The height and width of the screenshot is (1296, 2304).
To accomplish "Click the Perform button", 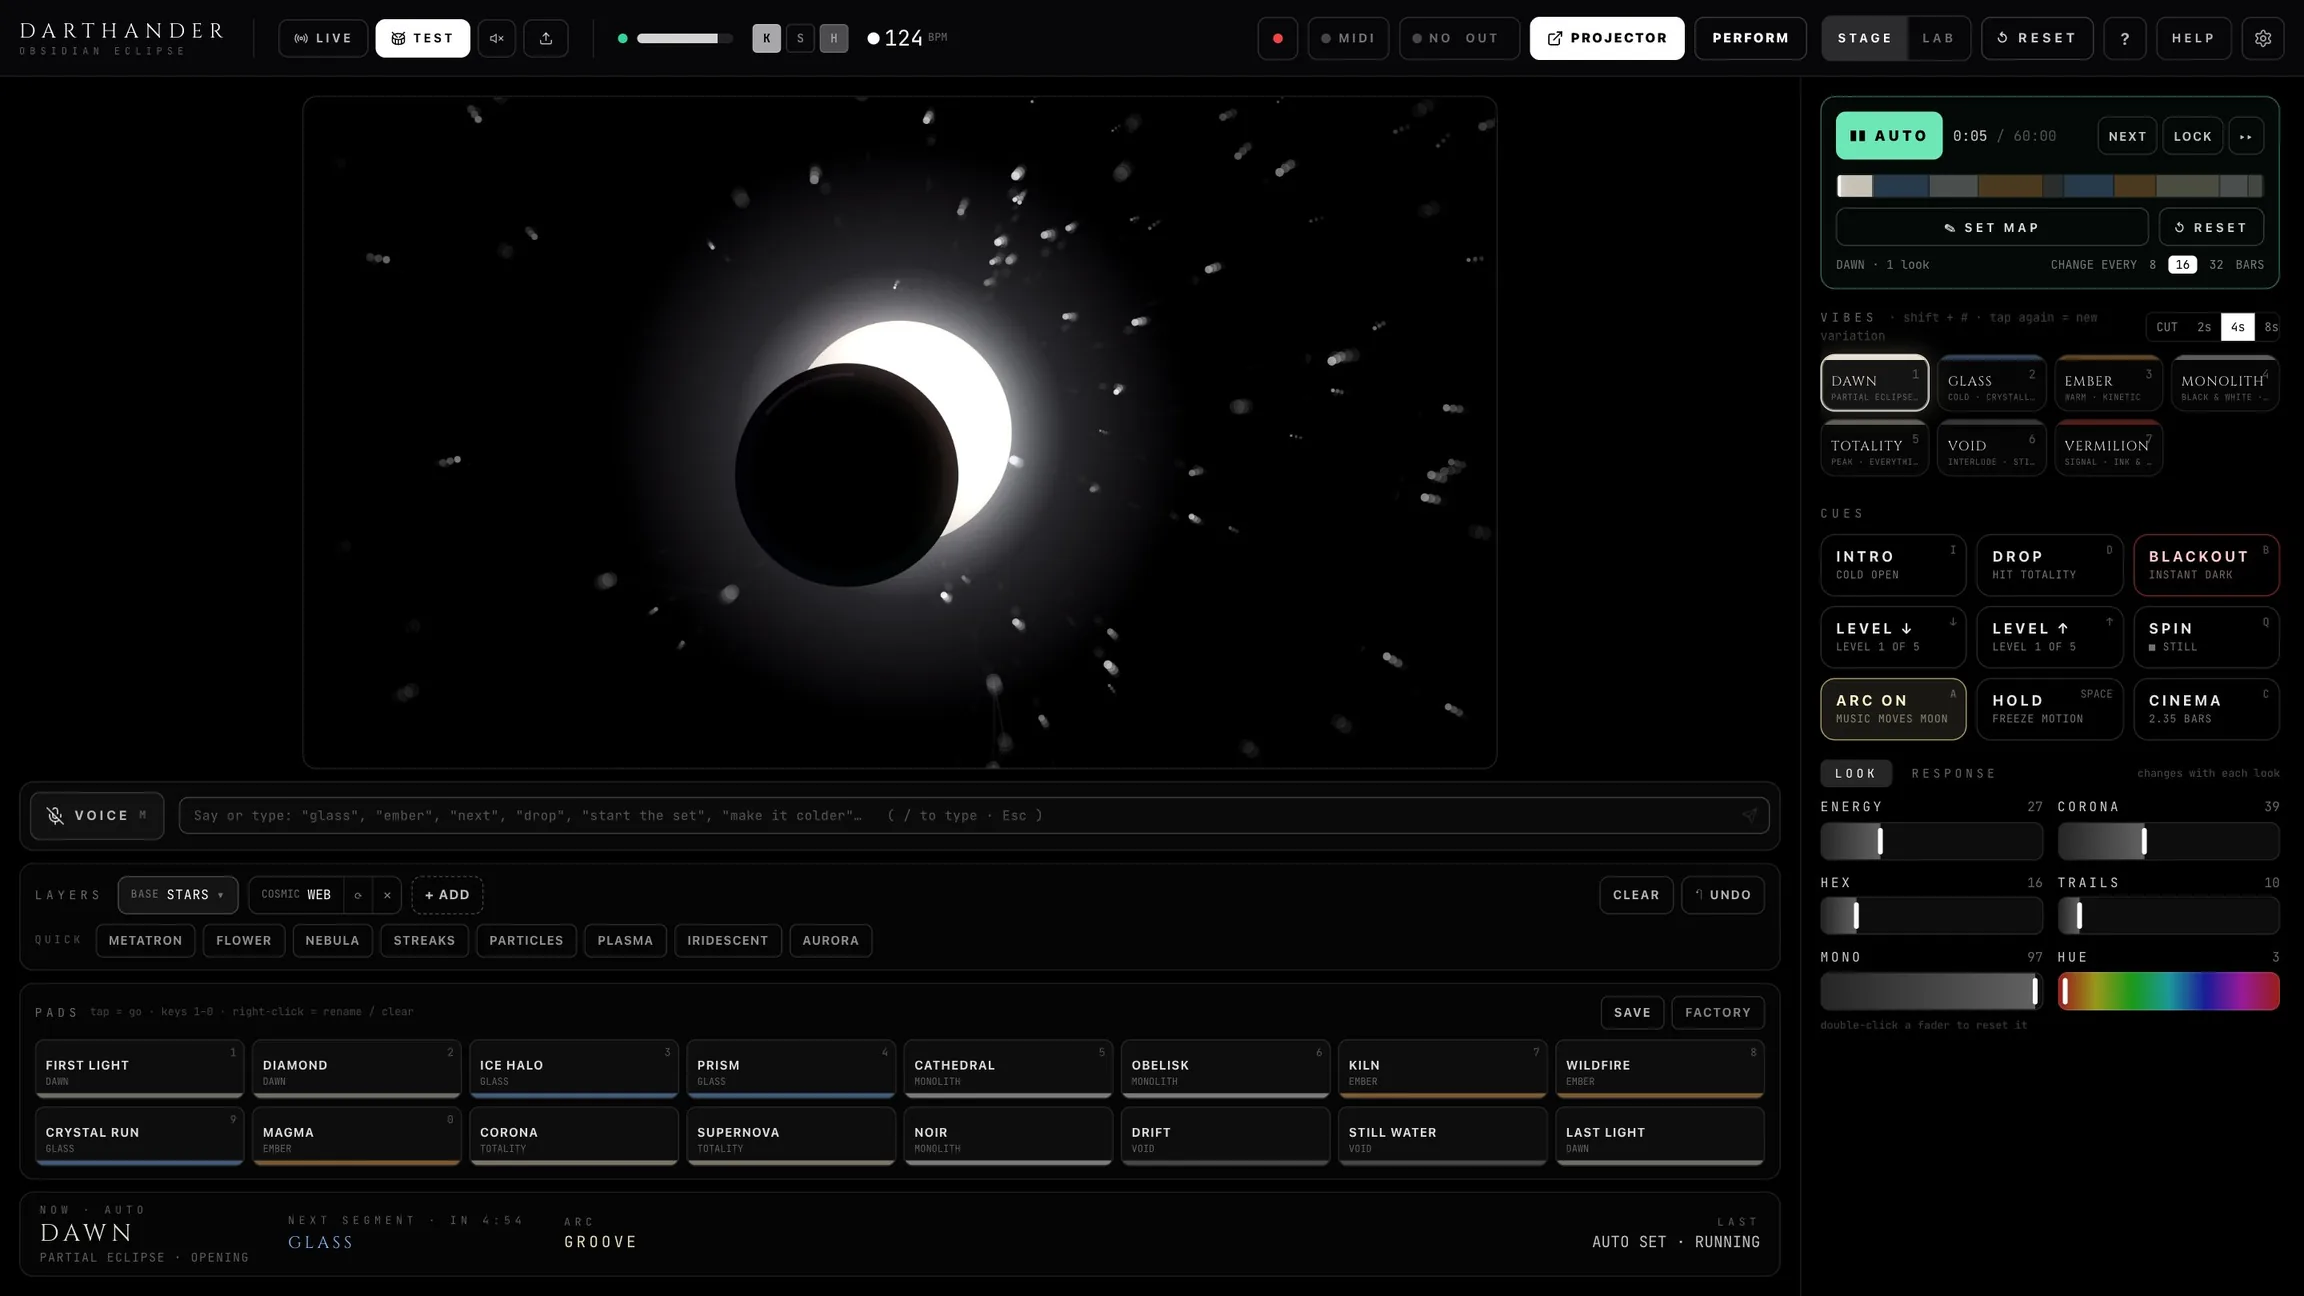I will tap(1750, 38).
